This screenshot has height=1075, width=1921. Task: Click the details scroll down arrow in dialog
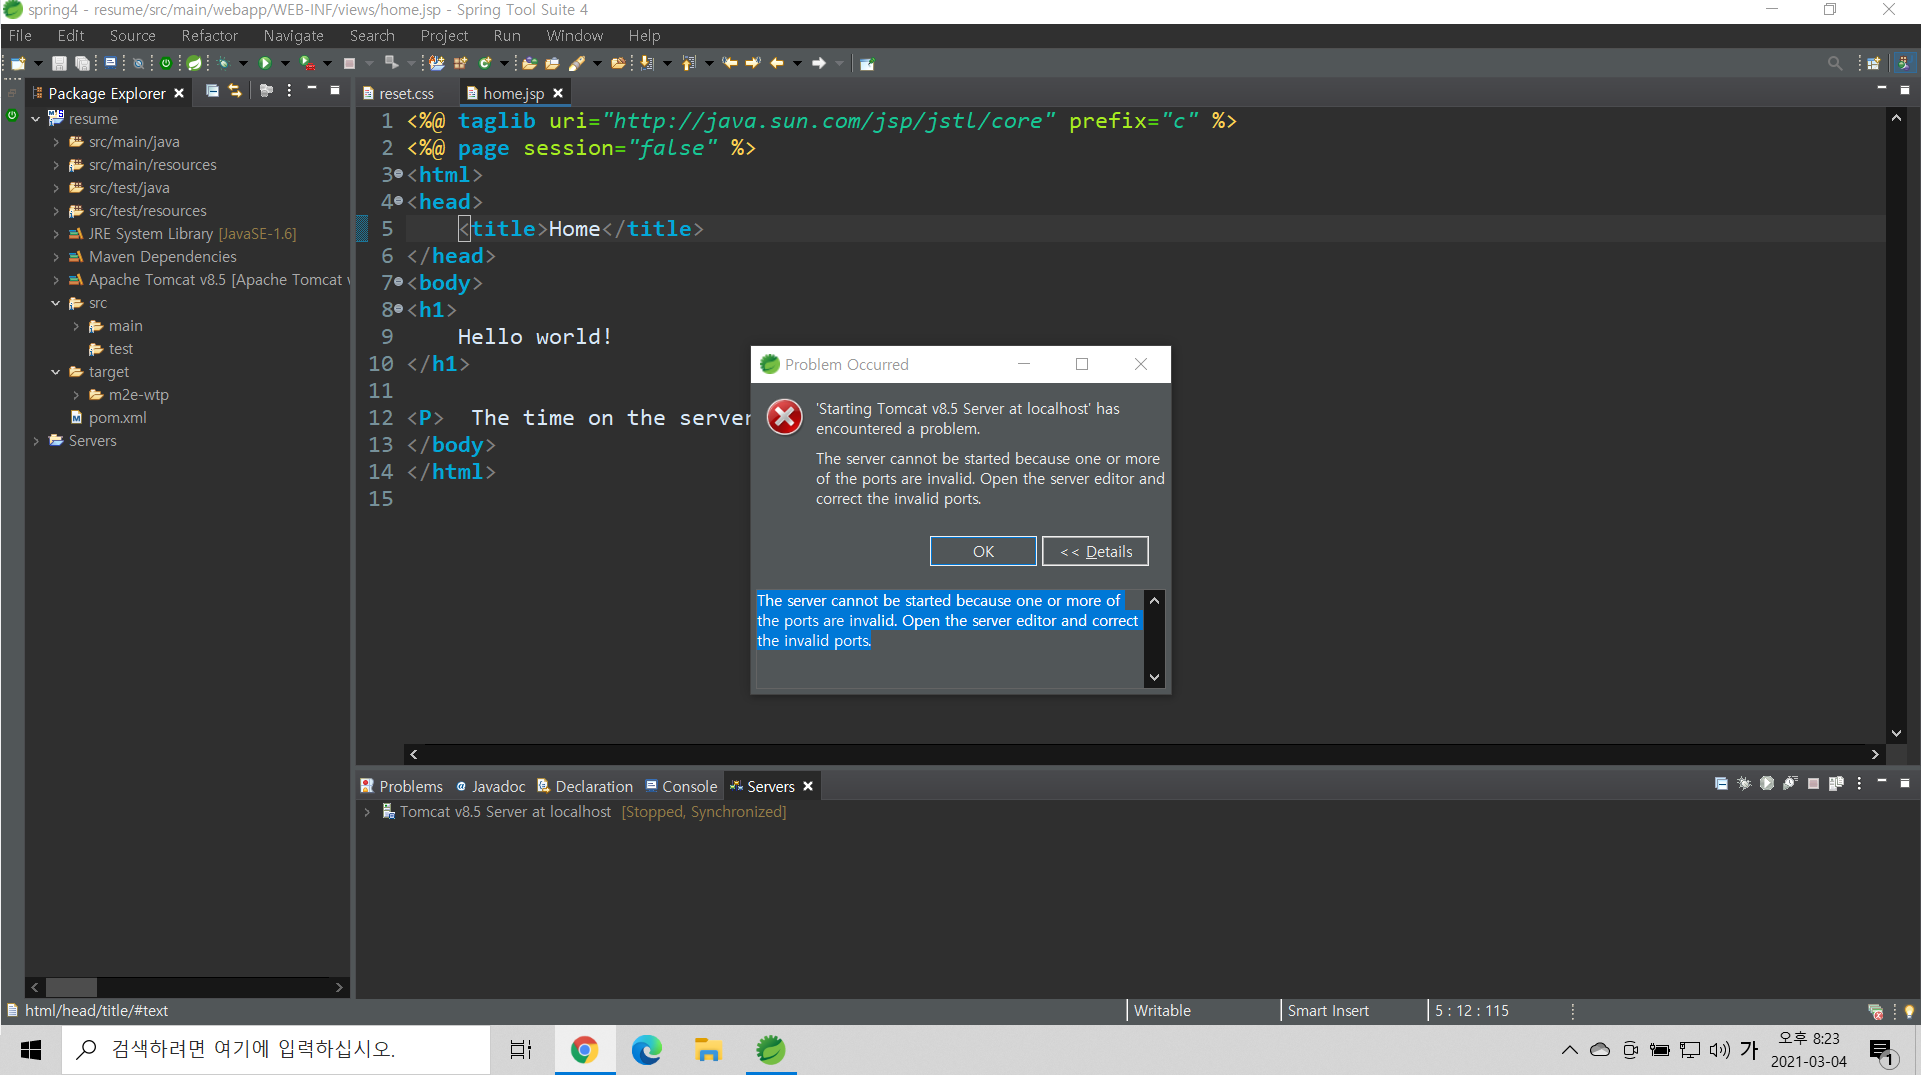click(x=1154, y=677)
